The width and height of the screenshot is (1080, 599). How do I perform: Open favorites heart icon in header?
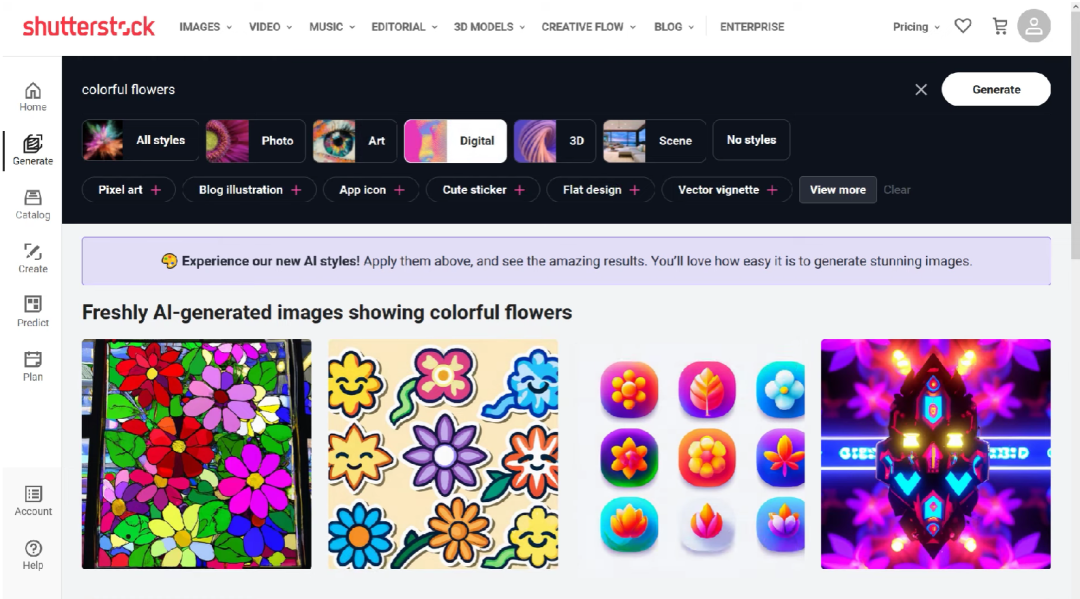coord(963,26)
